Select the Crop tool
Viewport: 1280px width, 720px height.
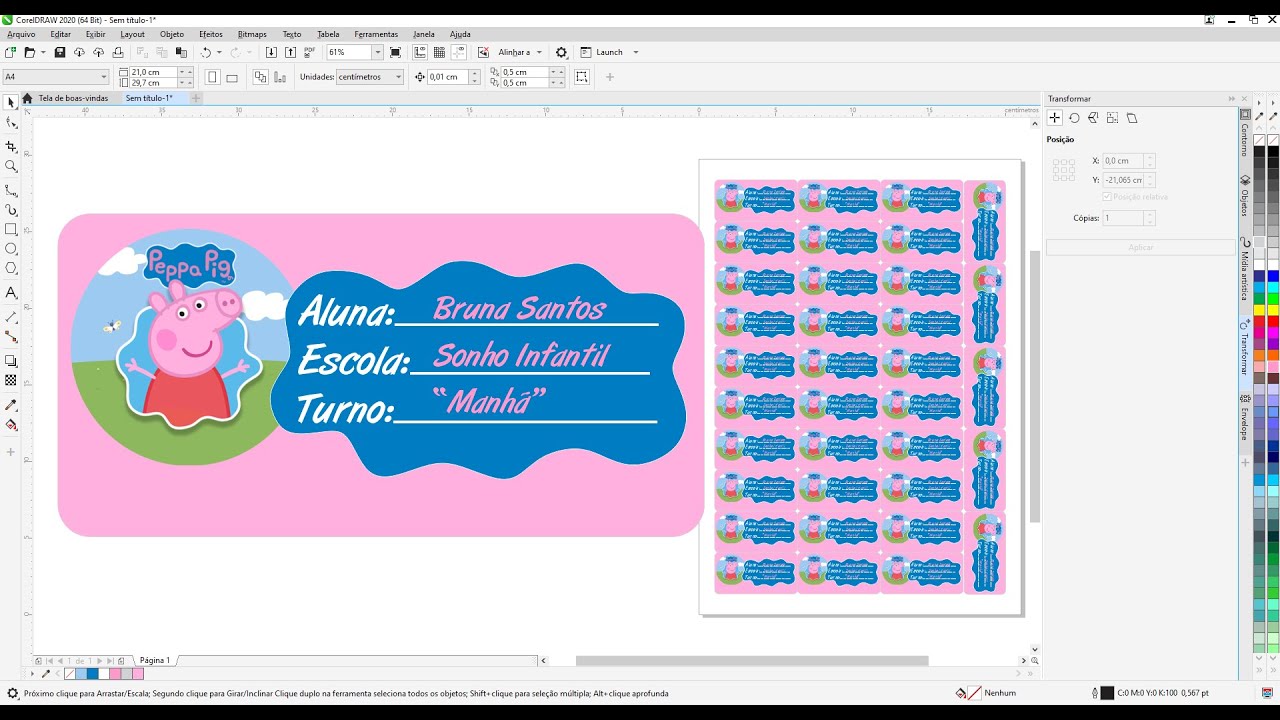11,146
